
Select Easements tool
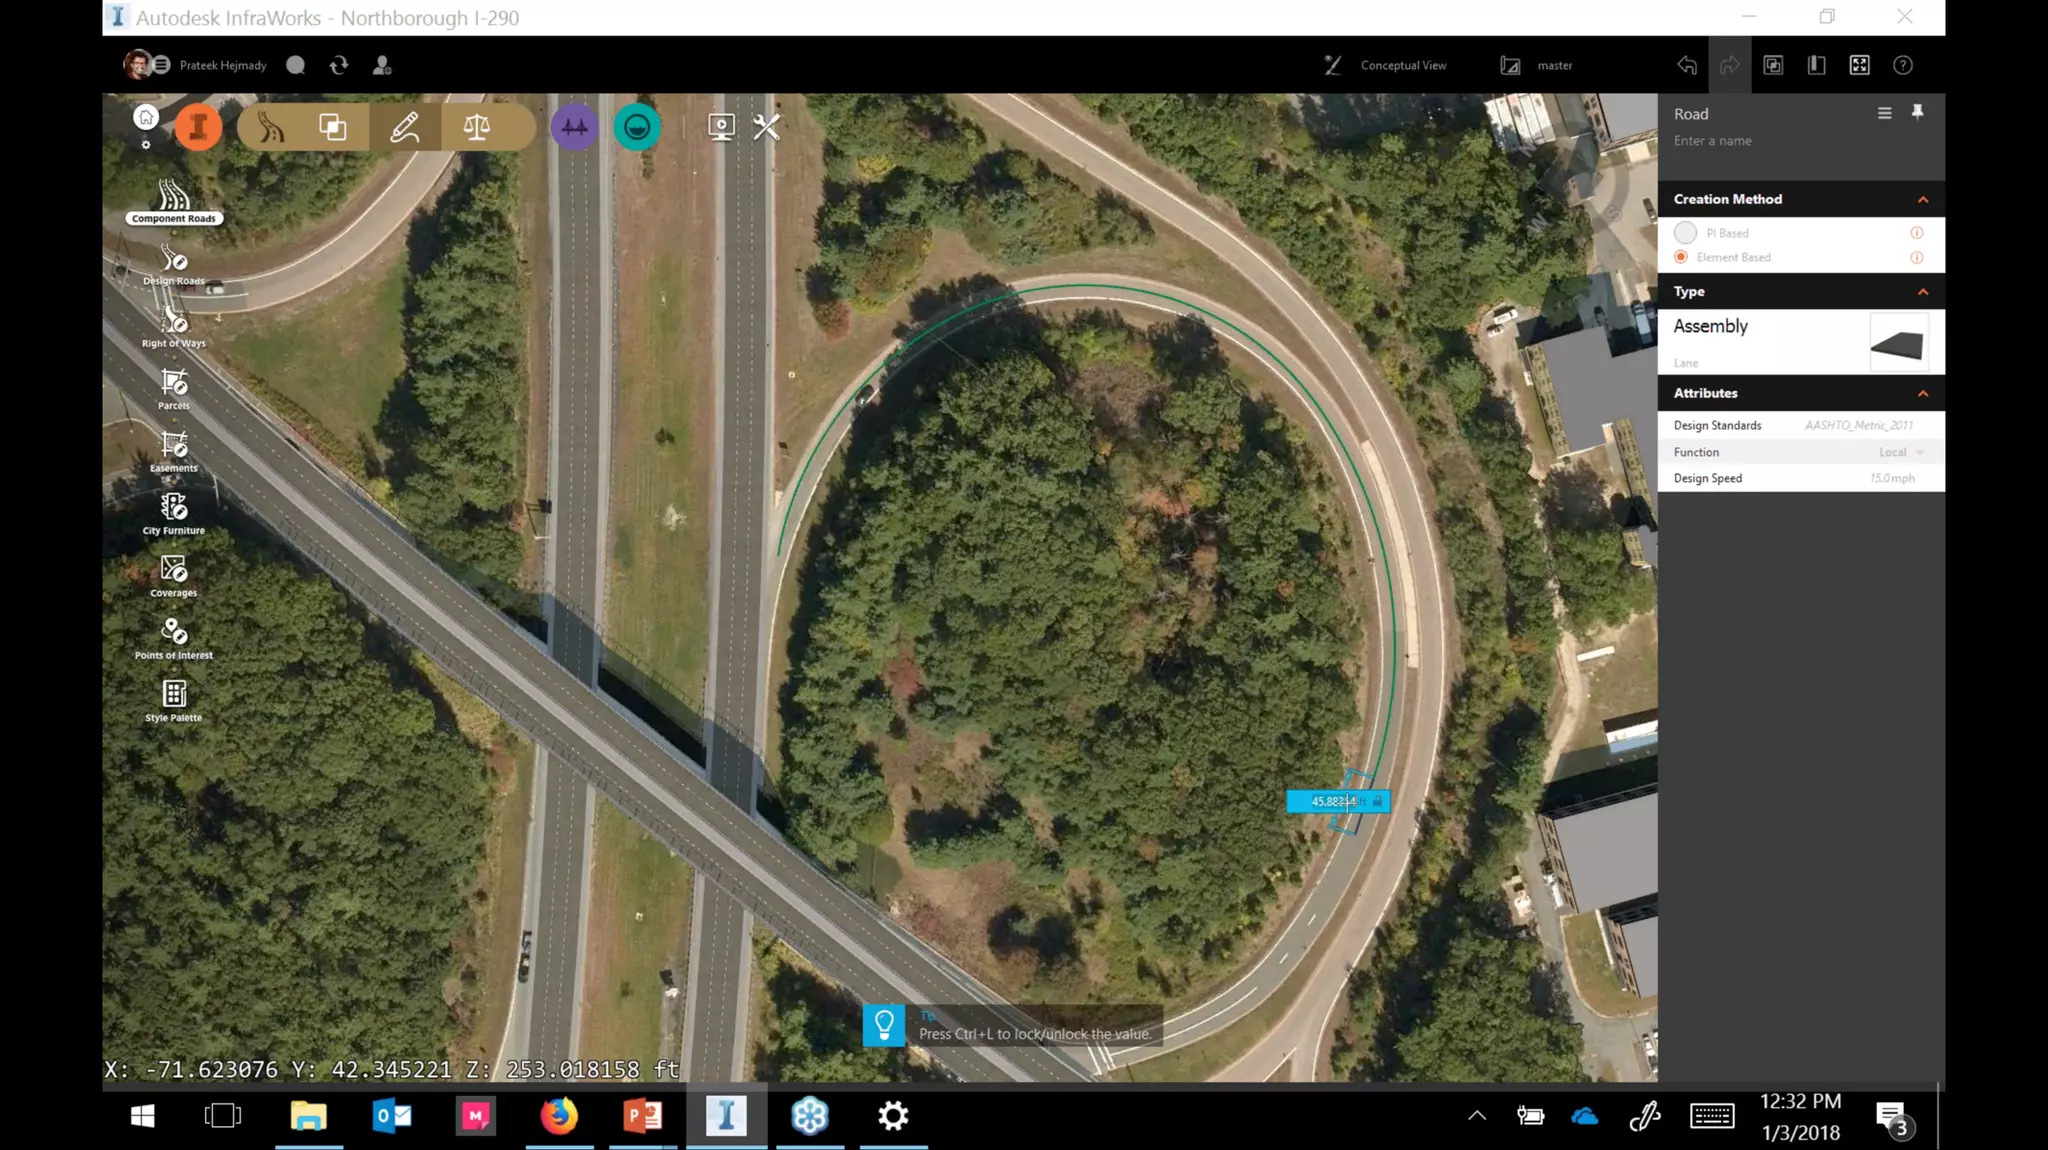pos(174,451)
